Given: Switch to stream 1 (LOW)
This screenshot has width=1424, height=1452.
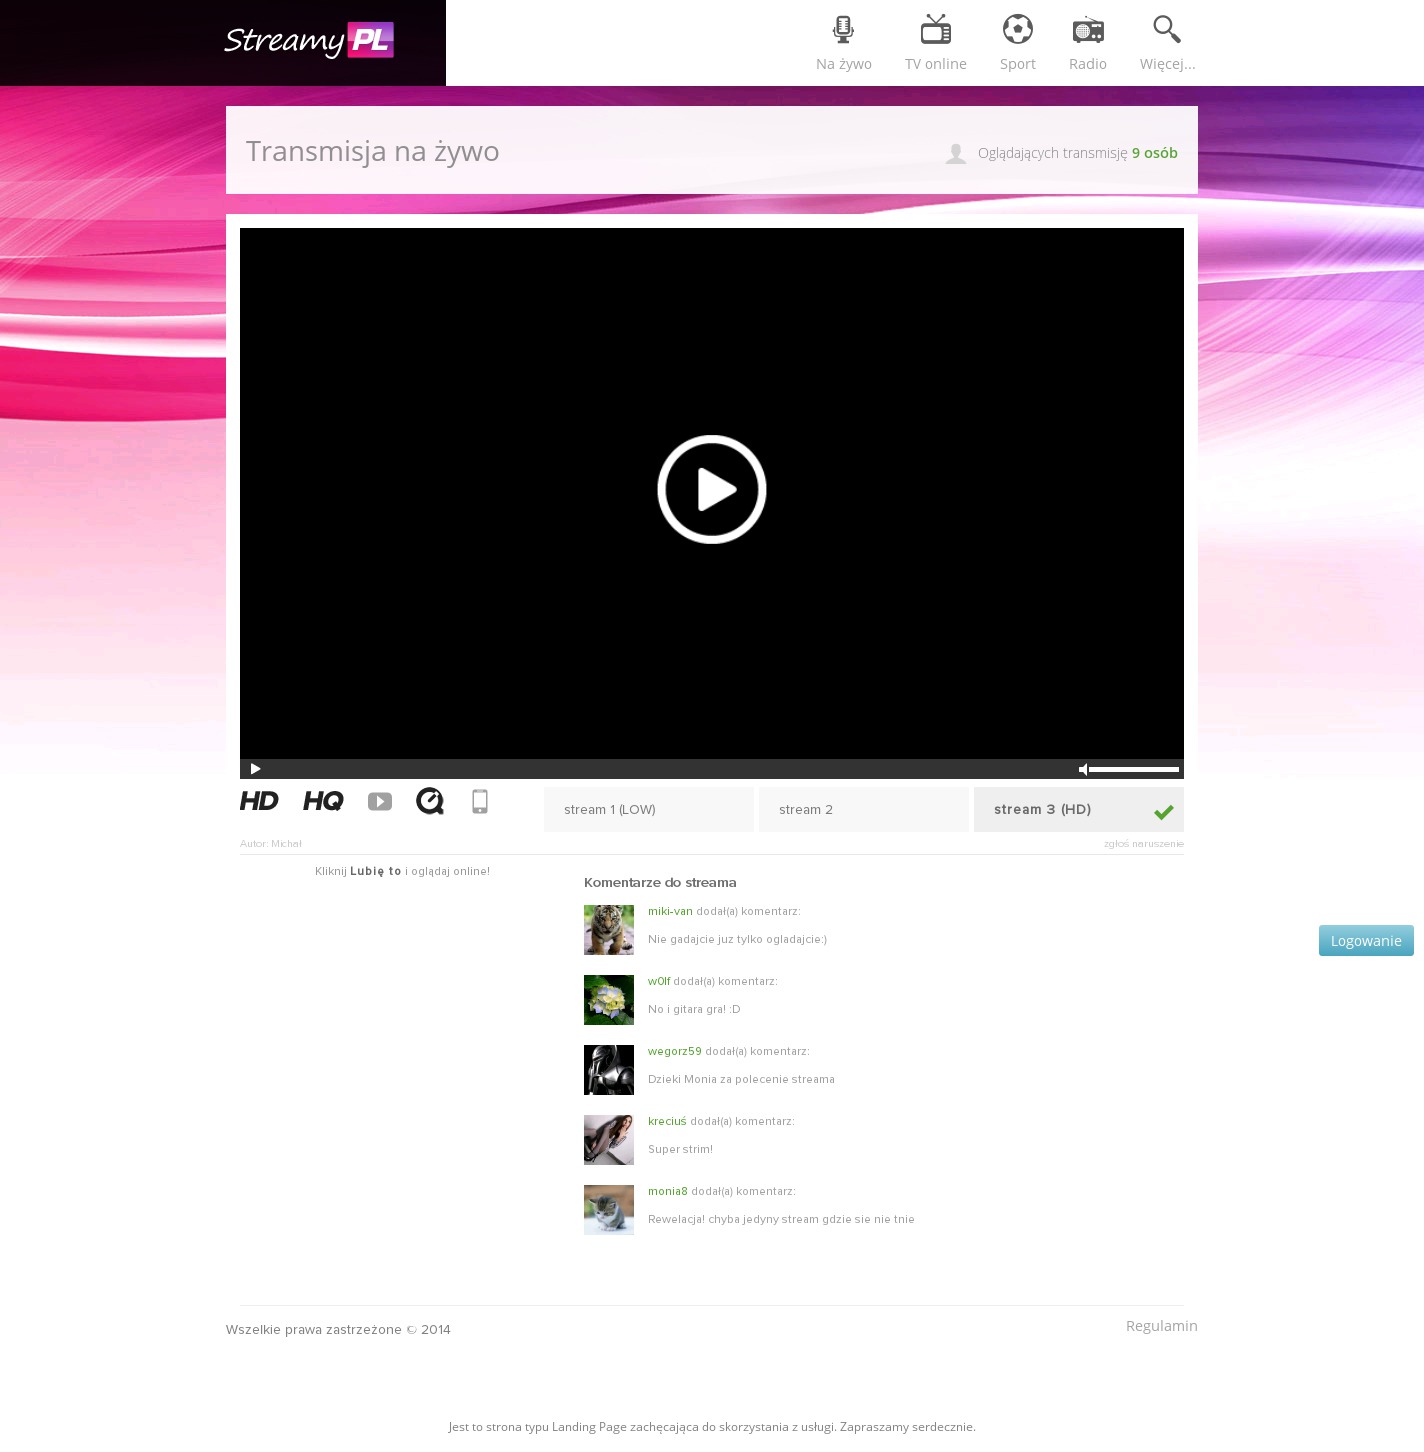Looking at the screenshot, I should (648, 809).
